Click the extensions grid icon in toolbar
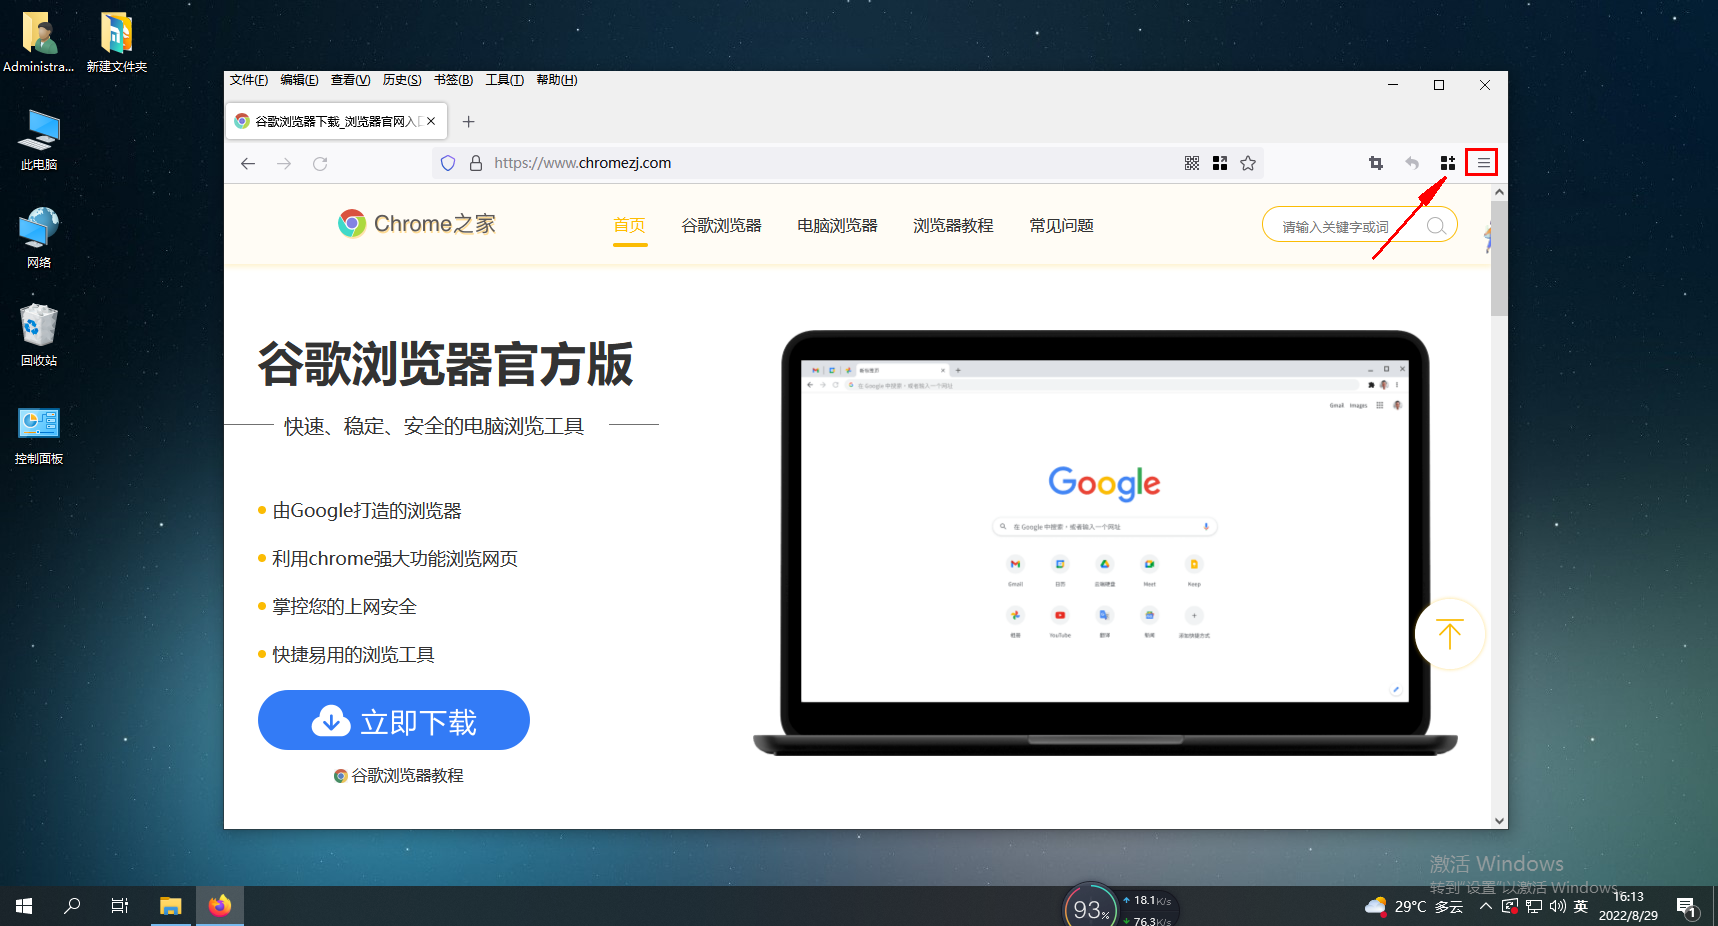The image size is (1718, 926). pos(1447,163)
